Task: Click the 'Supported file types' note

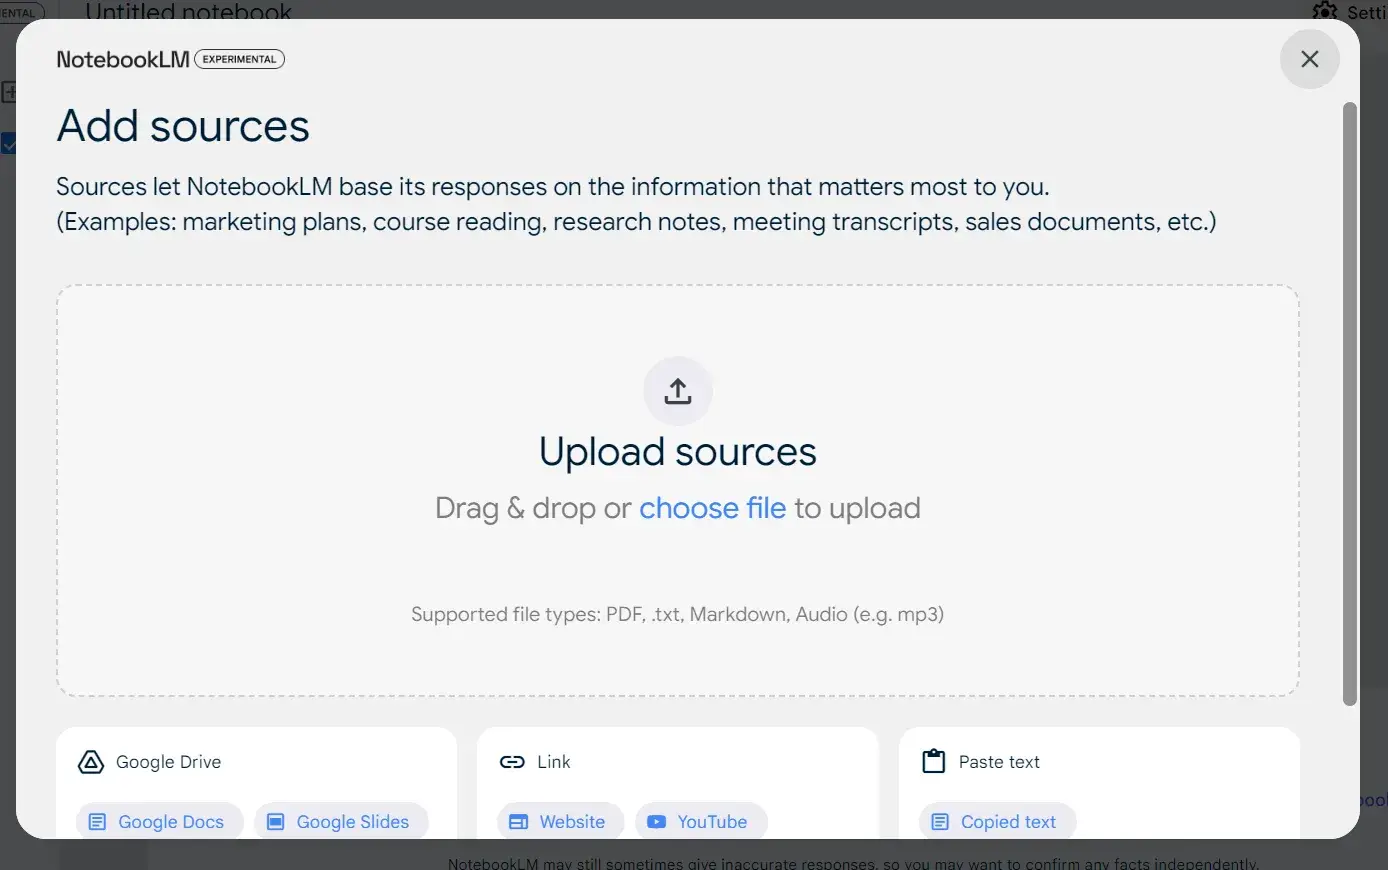Action: pos(677,614)
